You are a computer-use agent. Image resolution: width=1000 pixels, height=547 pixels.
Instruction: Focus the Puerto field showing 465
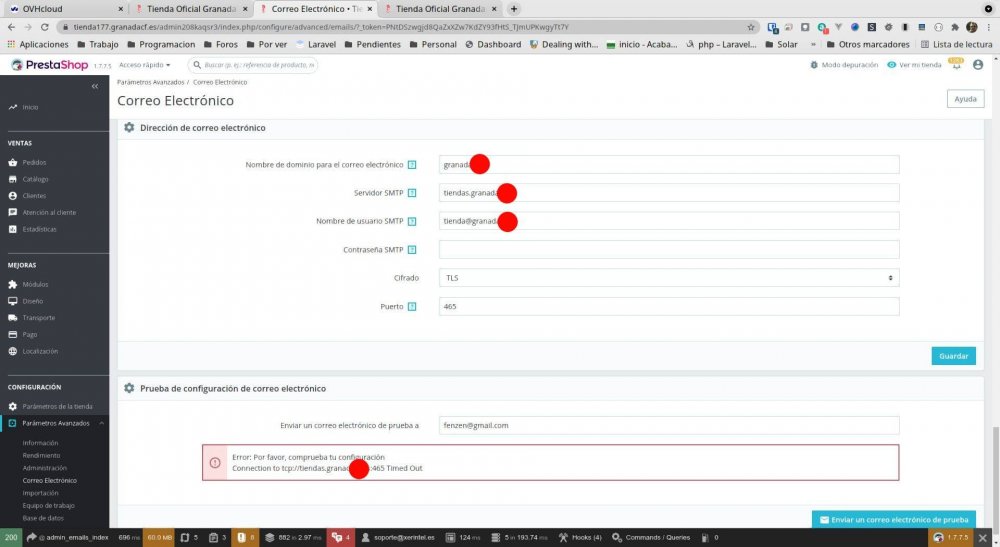(669, 307)
